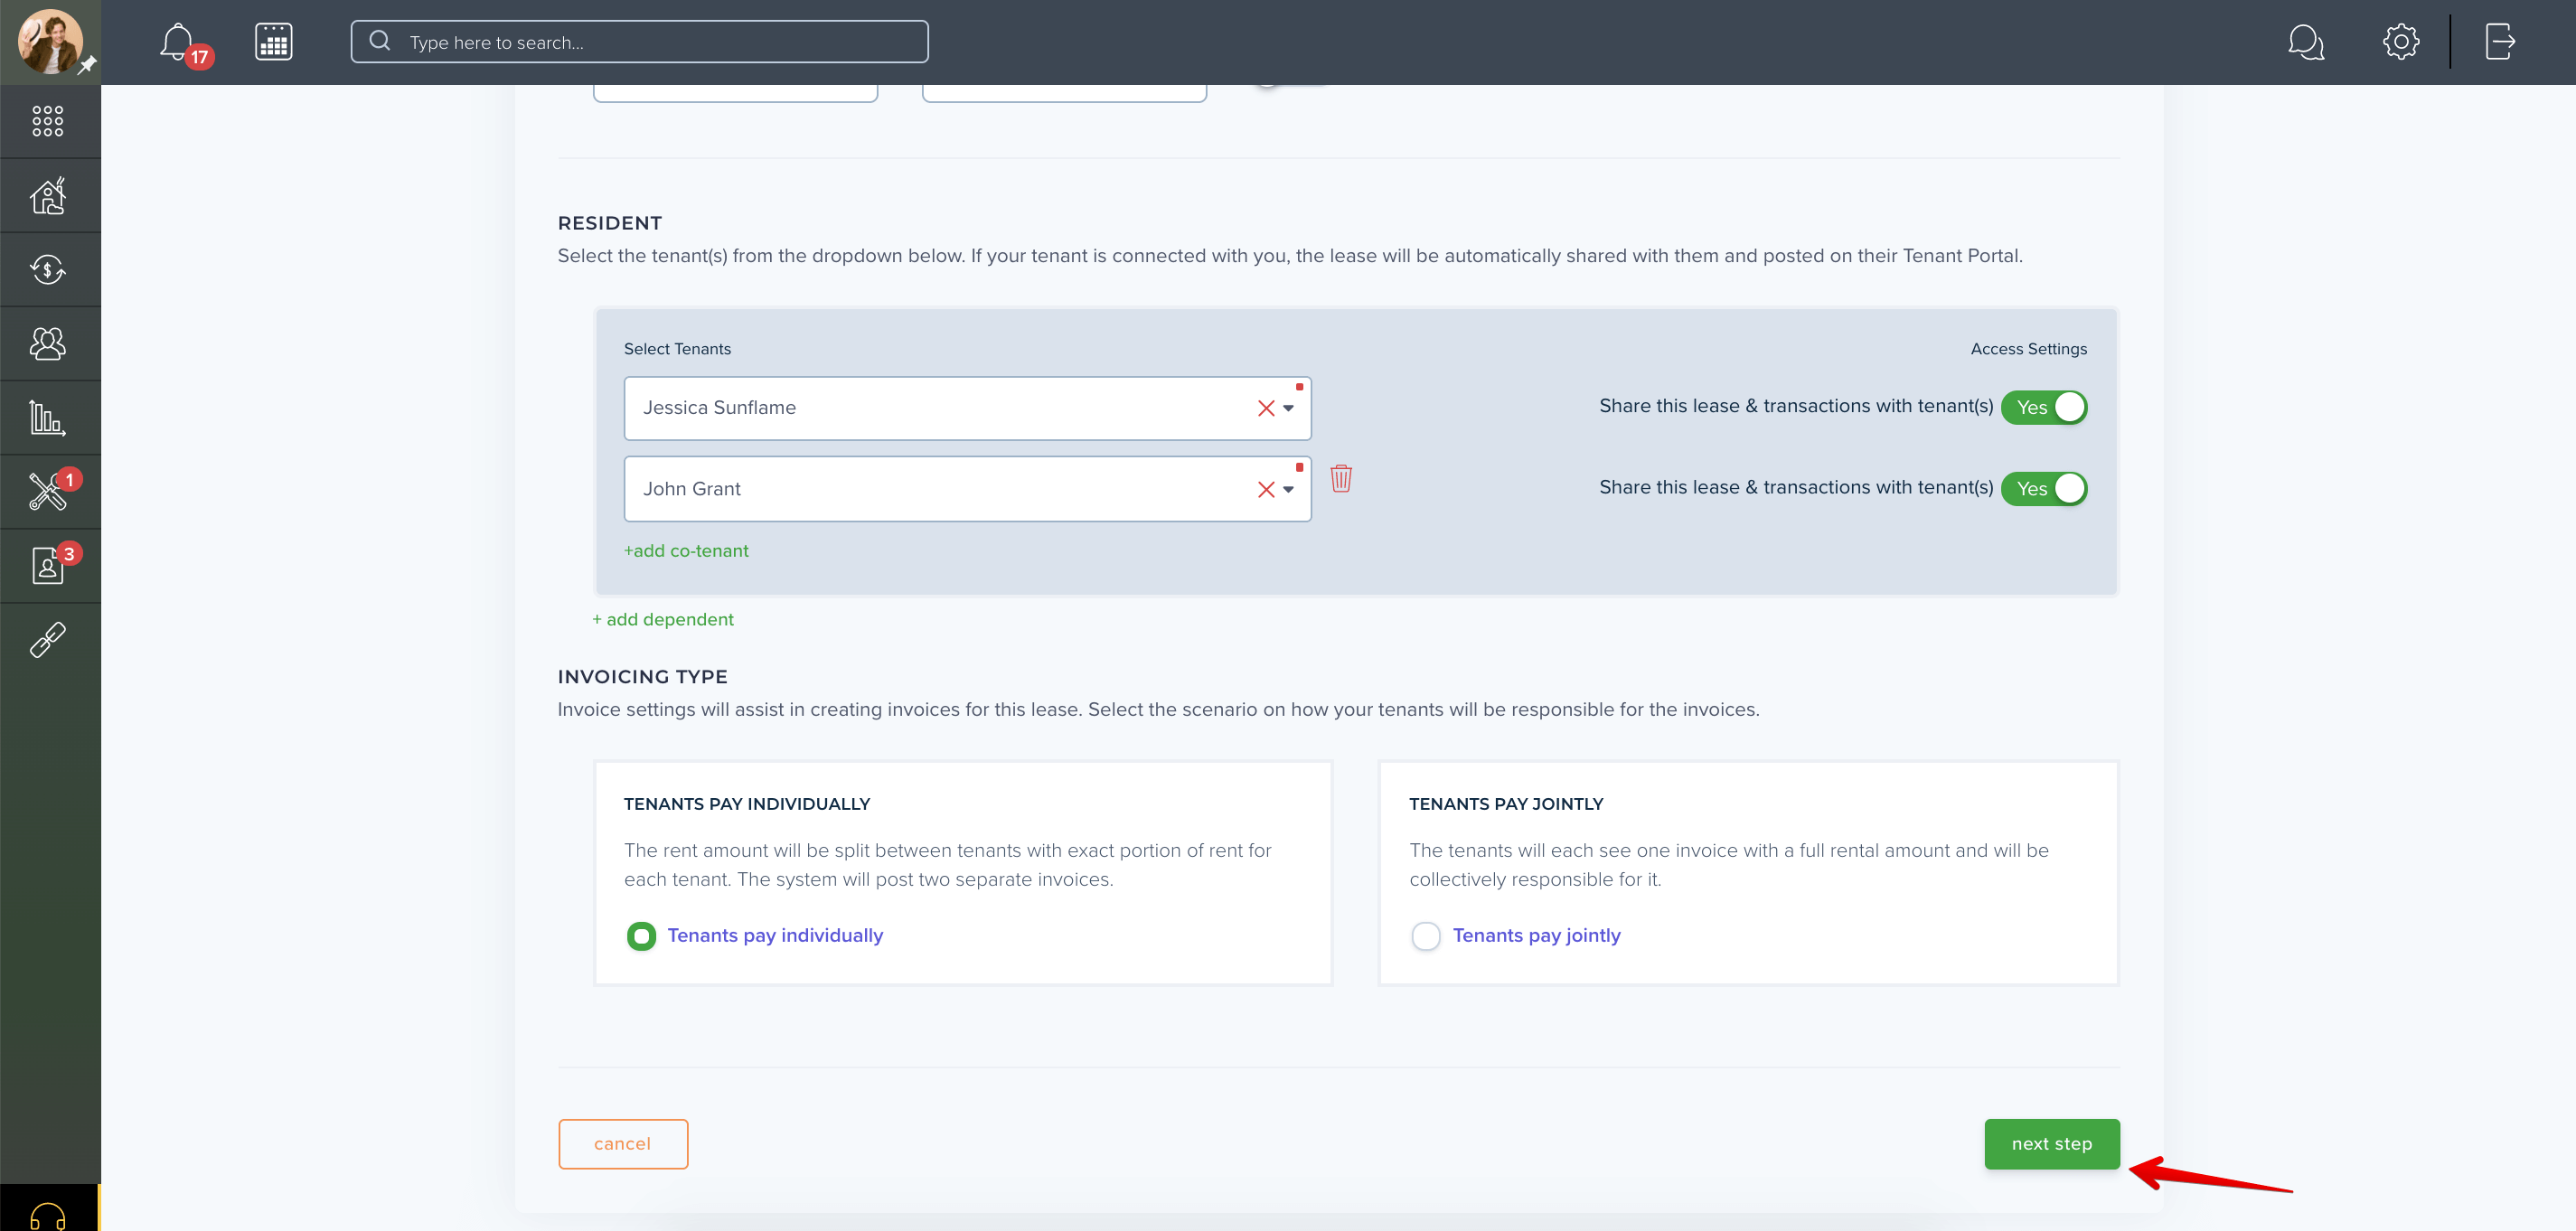Click the Tenants pay jointly label
The height and width of the screenshot is (1231, 2576).
click(1536, 936)
